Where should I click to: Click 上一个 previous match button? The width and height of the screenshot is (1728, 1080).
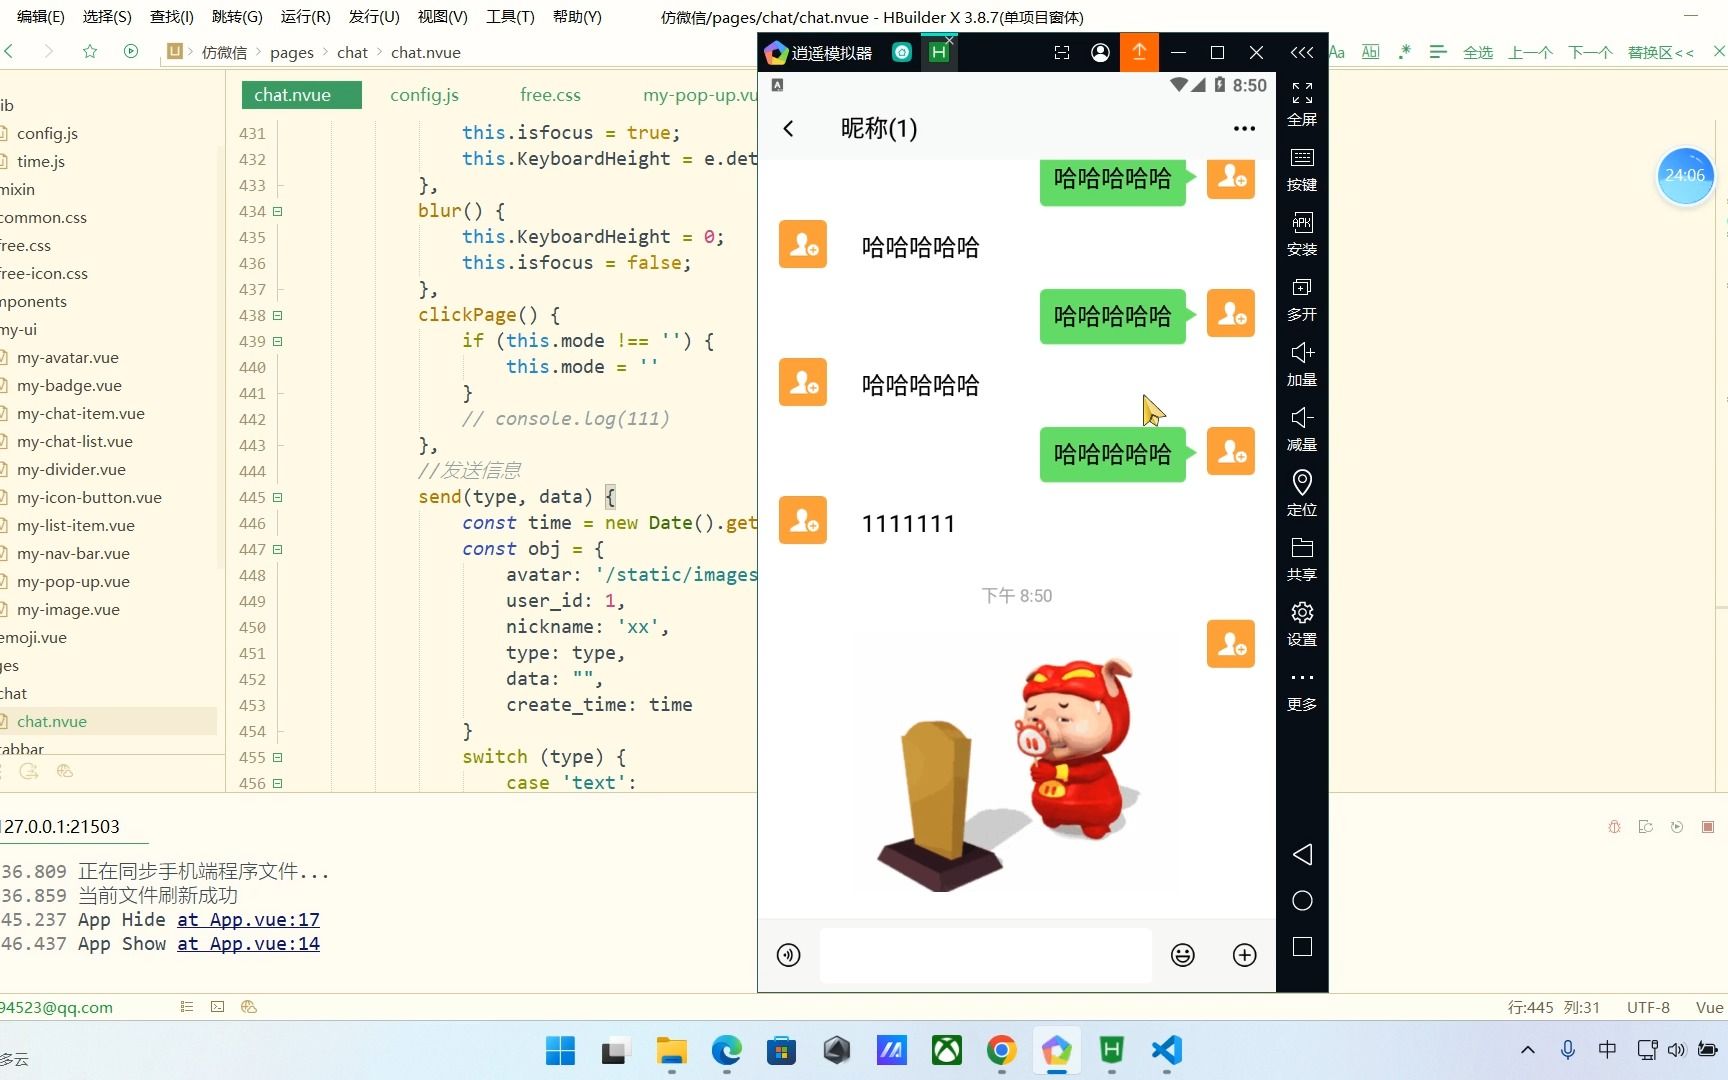point(1531,52)
